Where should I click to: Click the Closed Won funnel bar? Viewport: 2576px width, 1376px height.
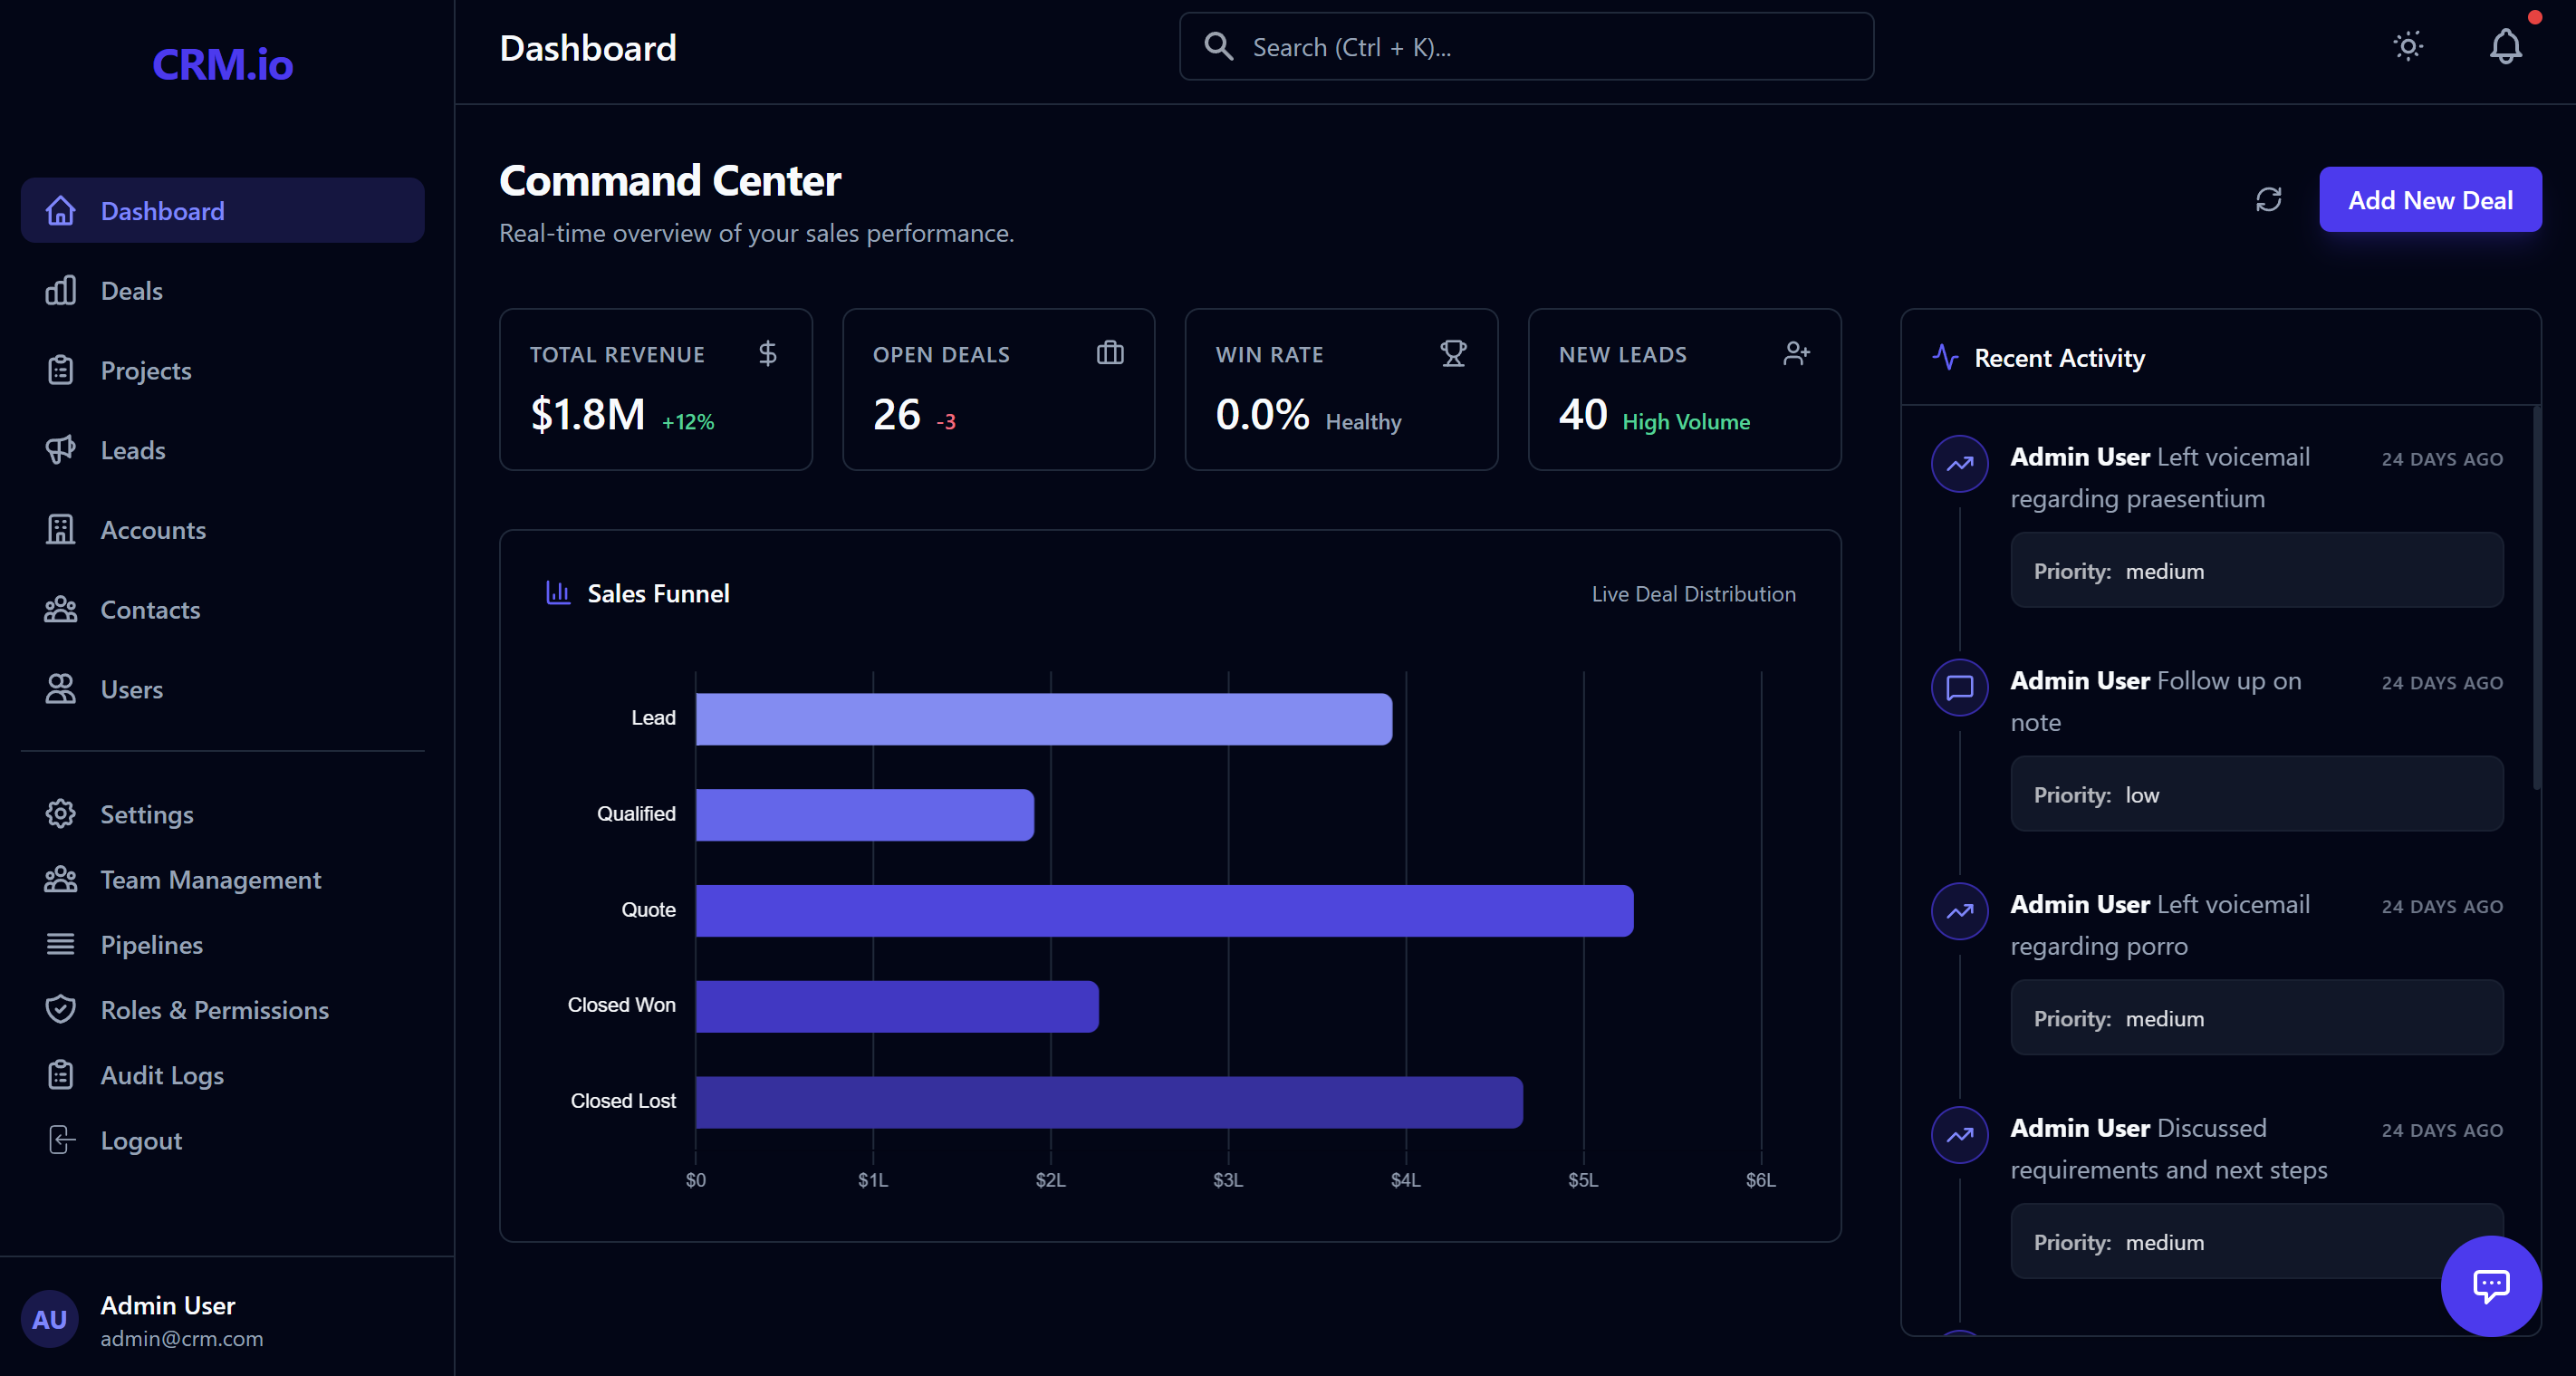point(897,1006)
